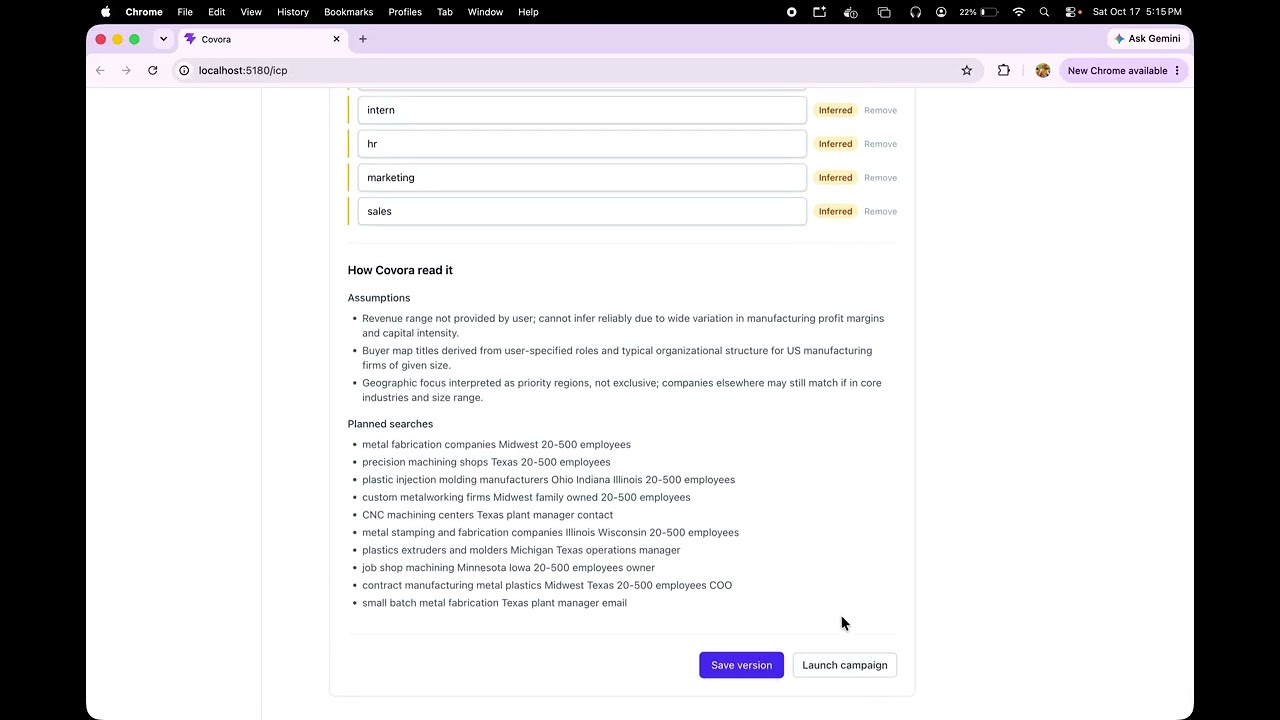Select the Covora browser tab
Screen dimensions: 1280x720
tap(262, 39)
